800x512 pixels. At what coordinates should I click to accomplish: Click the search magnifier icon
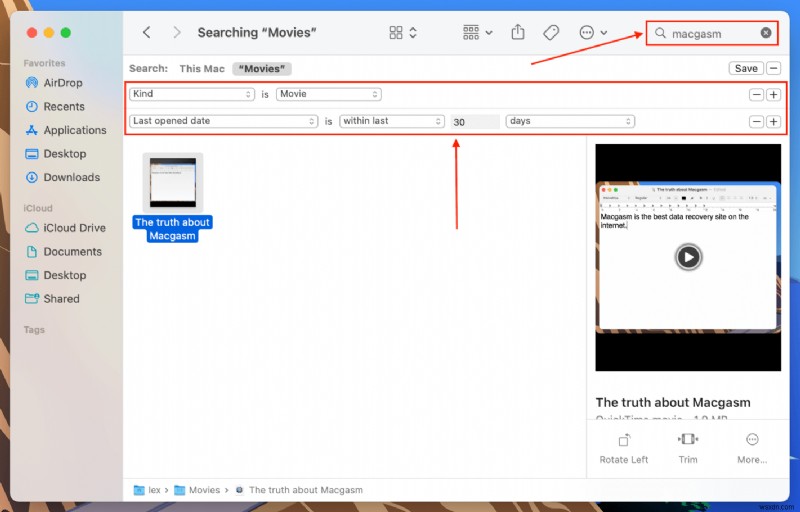click(x=660, y=33)
